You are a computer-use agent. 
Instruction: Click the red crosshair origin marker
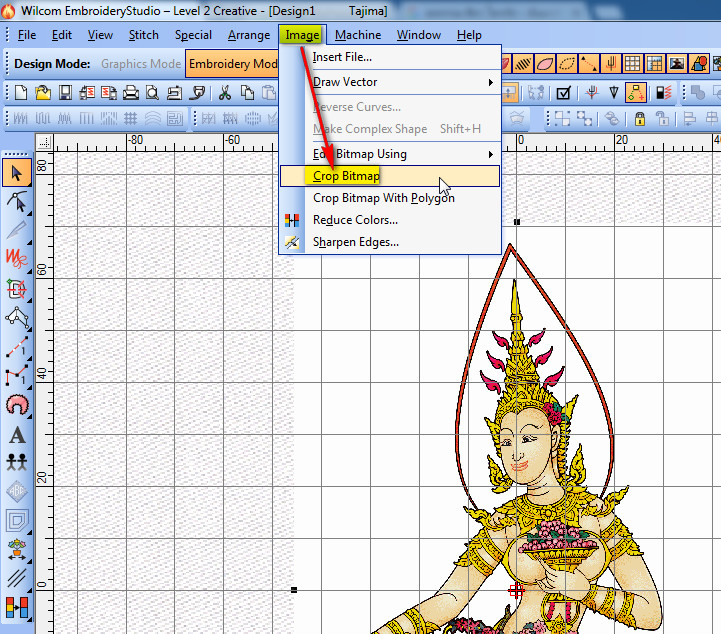[x=517, y=590]
